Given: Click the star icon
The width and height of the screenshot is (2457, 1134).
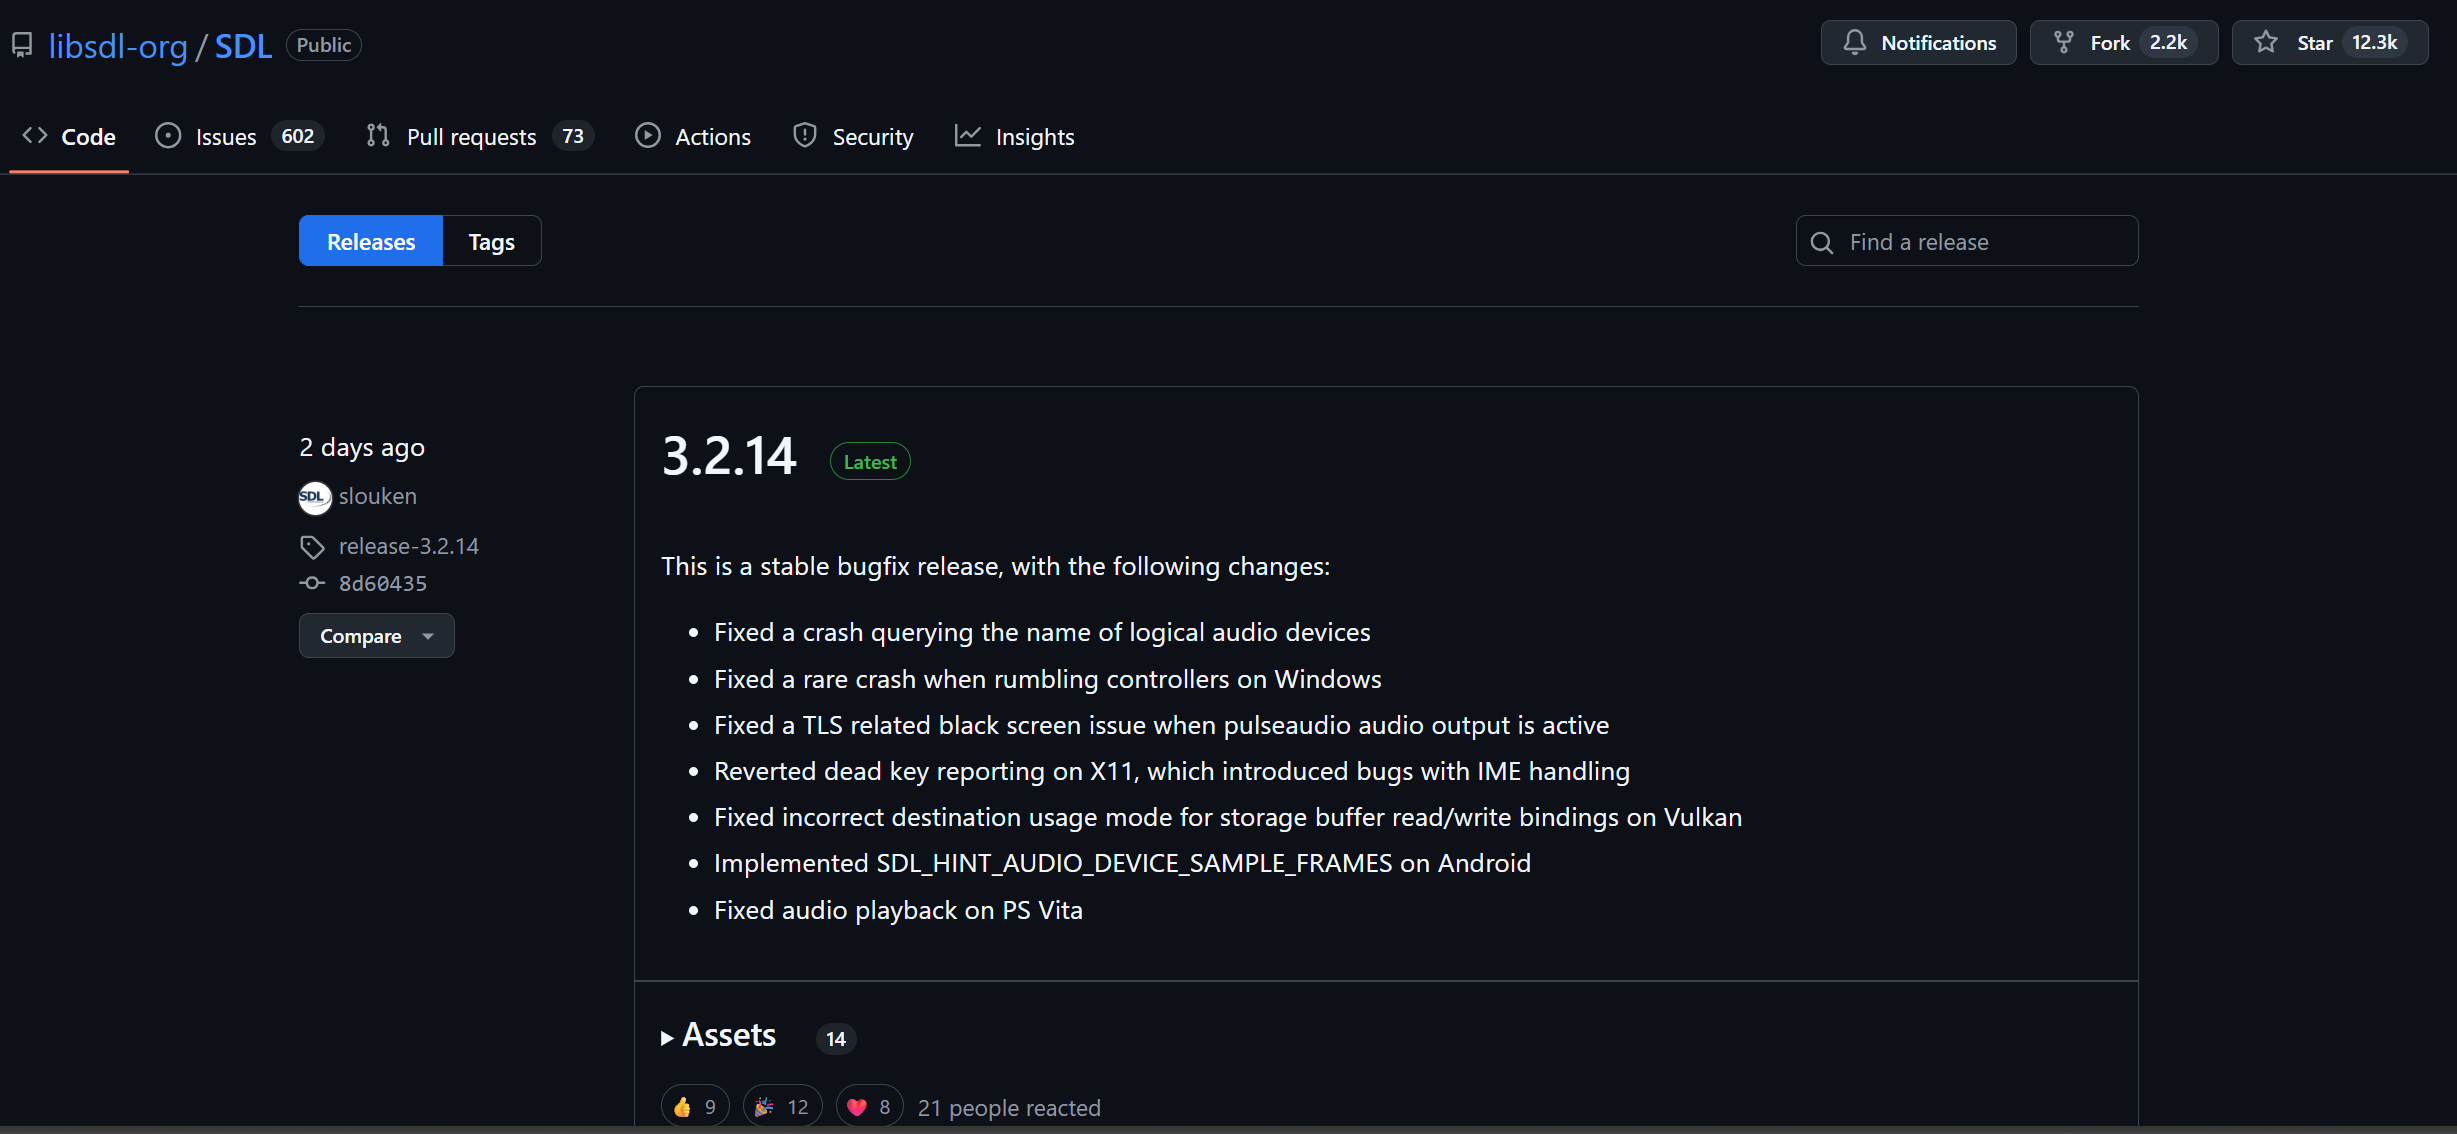Looking at the screenshot, I should [2266, 42].
